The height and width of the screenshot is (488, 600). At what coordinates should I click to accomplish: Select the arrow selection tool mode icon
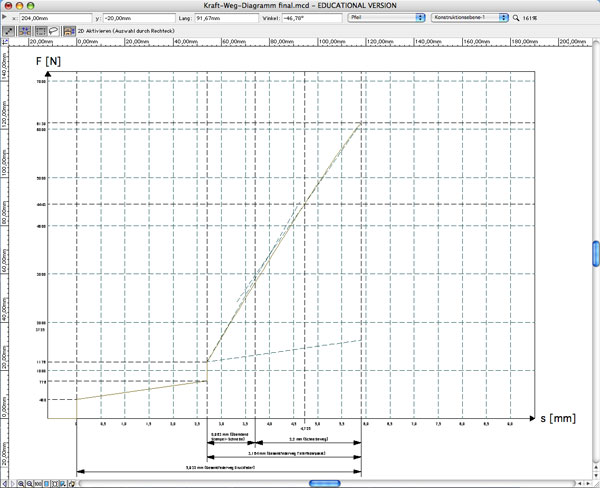click(x=8, y=31)
